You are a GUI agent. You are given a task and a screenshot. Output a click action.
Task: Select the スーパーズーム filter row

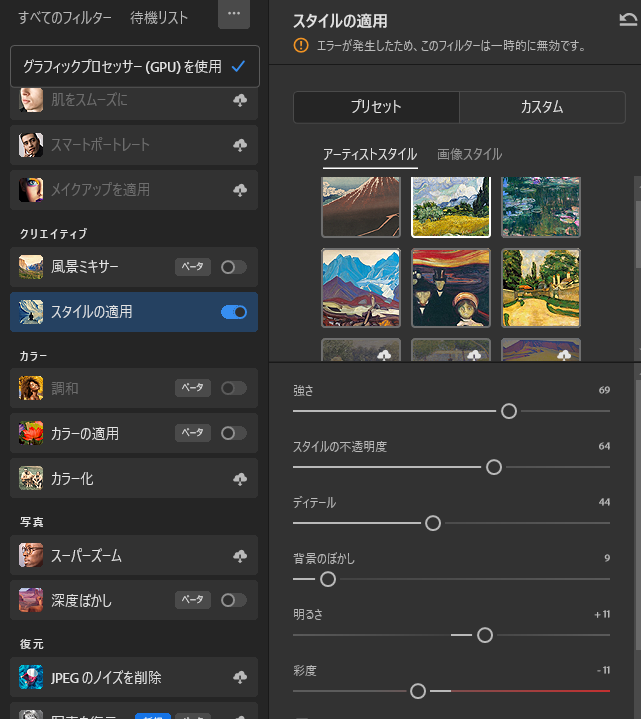[134, 555]
